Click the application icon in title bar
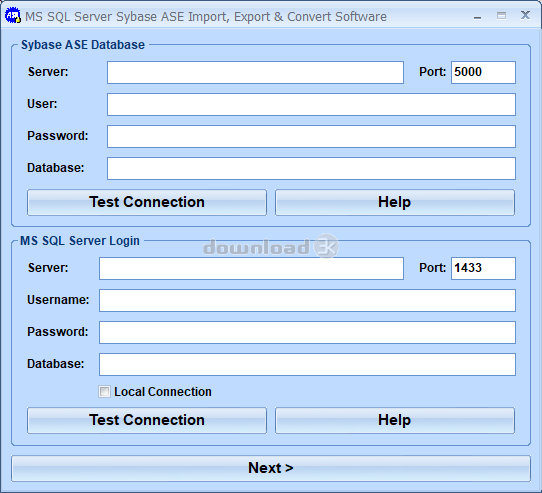This screenshot has width=542, height=493. click(13, 16)
